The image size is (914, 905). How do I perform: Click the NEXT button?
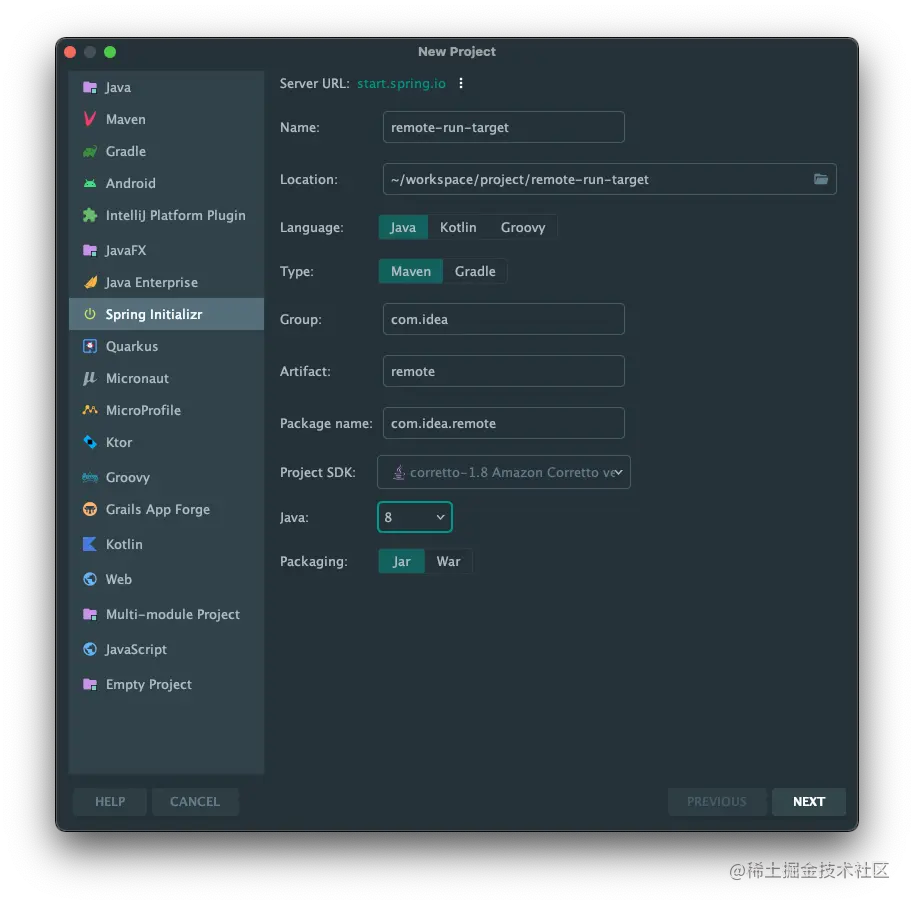pos(808,802)
